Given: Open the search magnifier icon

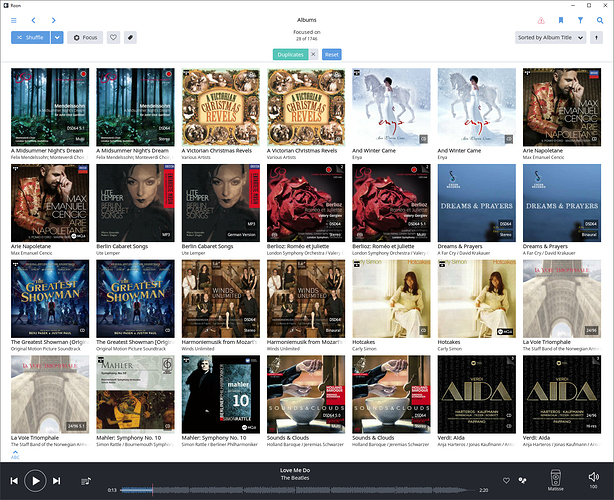Looking at the screenshot, I should 600,20.
